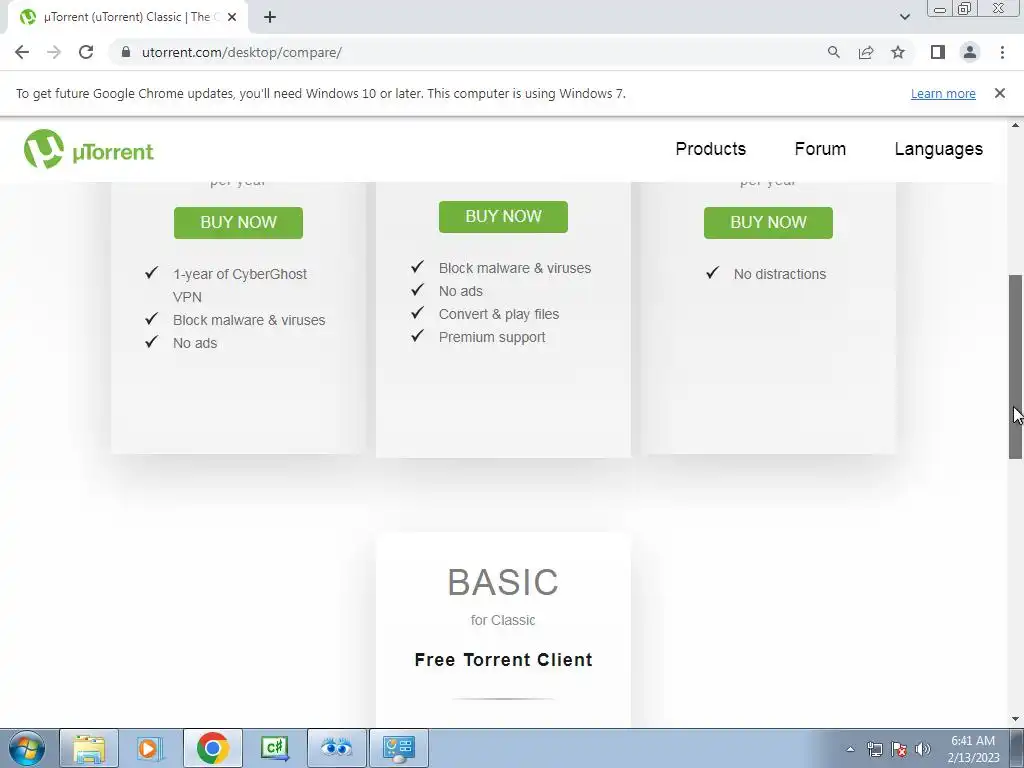The image size is (1024, 768).
Task: Open the Products menu
Action: point(711,149)
